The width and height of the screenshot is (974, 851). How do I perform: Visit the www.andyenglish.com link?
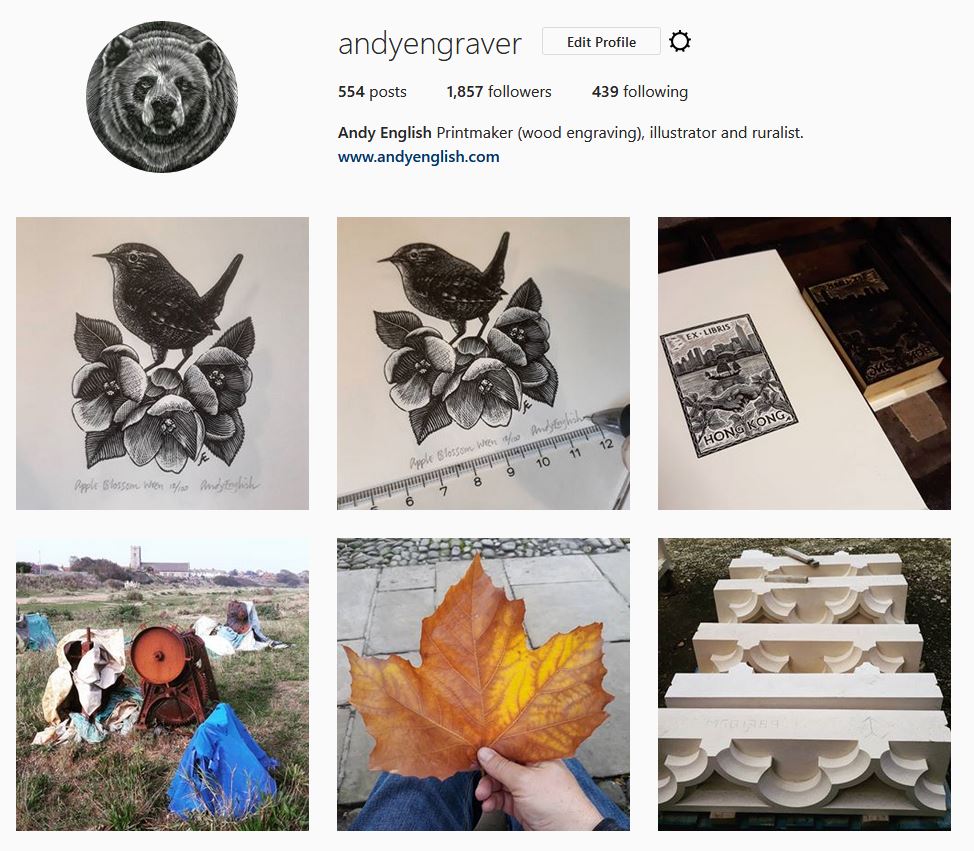[x=418, y=157]
